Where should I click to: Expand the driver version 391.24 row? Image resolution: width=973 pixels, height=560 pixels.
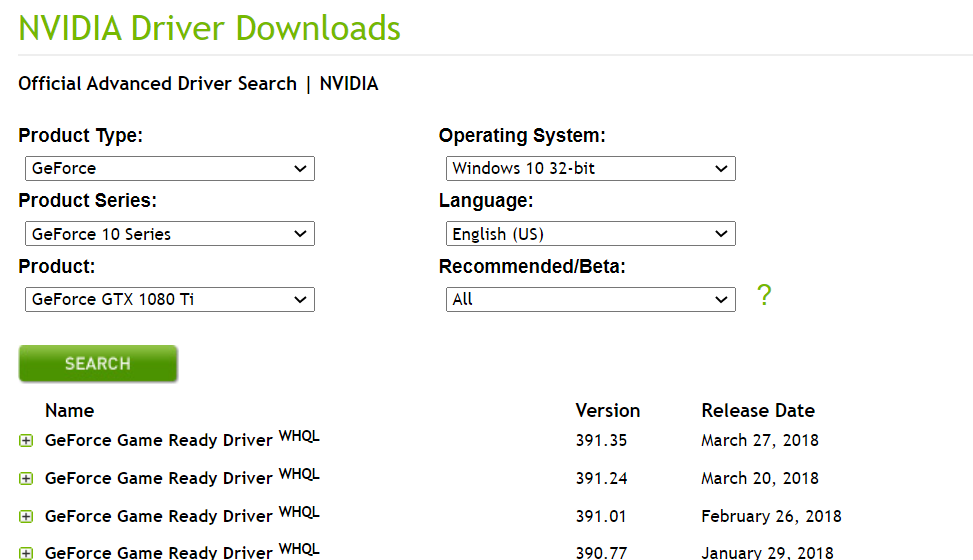point(26,479)
